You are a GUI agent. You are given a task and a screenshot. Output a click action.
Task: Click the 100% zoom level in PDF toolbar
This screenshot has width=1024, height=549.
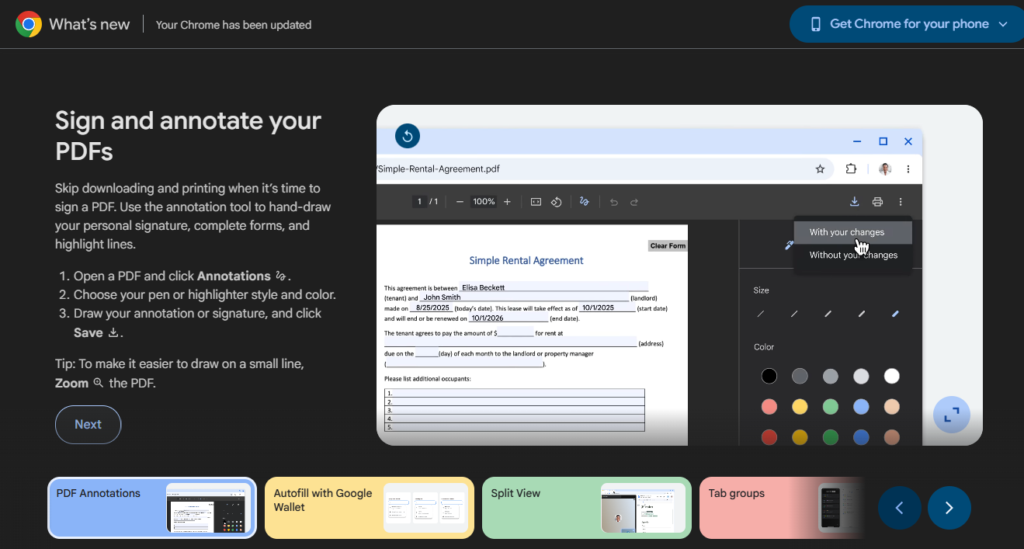click(483, 202)
